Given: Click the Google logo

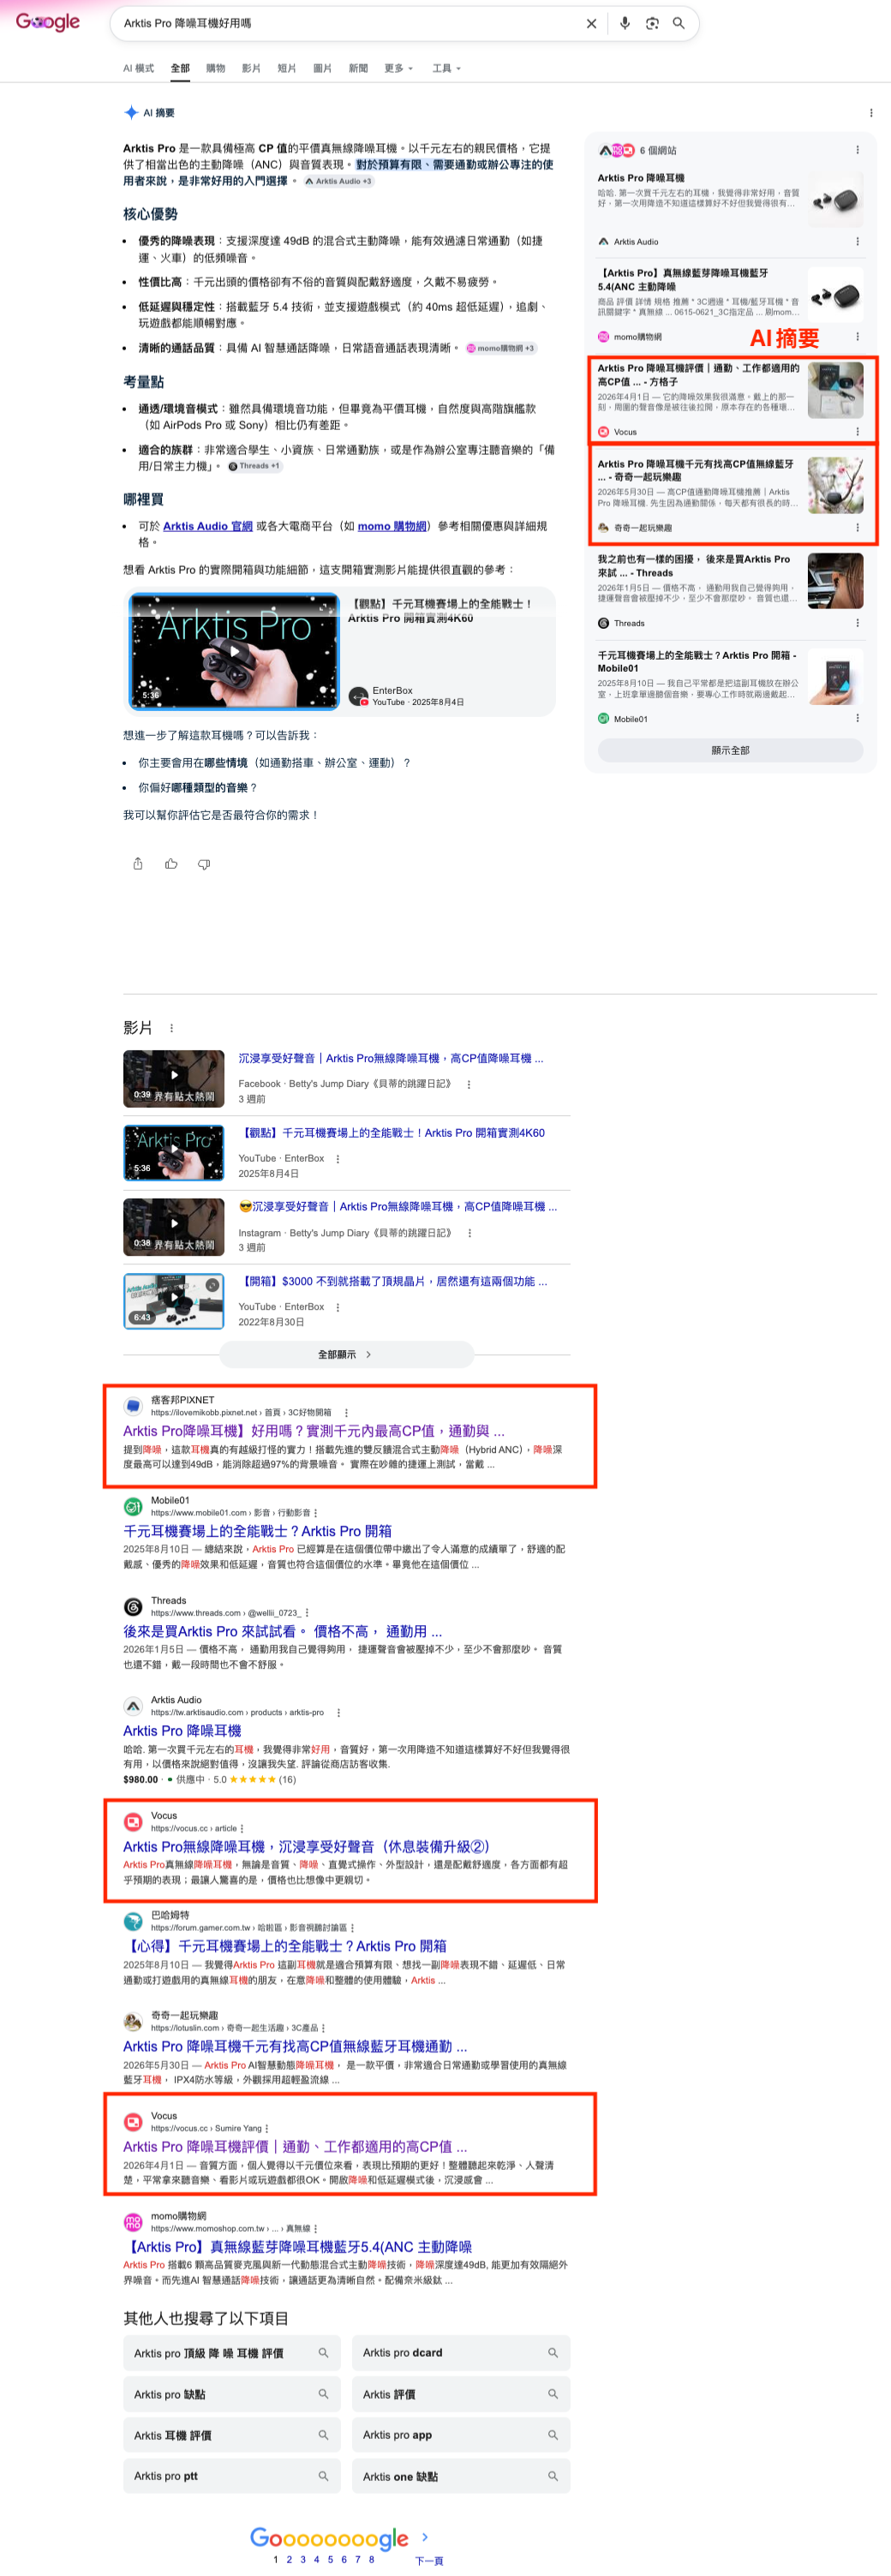Looking at the screenshot, I should coord(47,22).
